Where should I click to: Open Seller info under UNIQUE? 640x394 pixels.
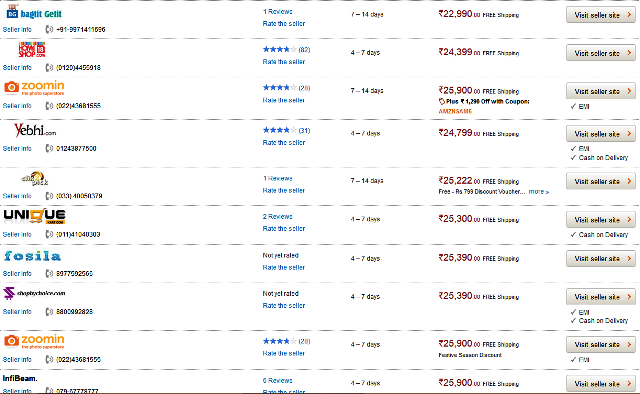17,234
